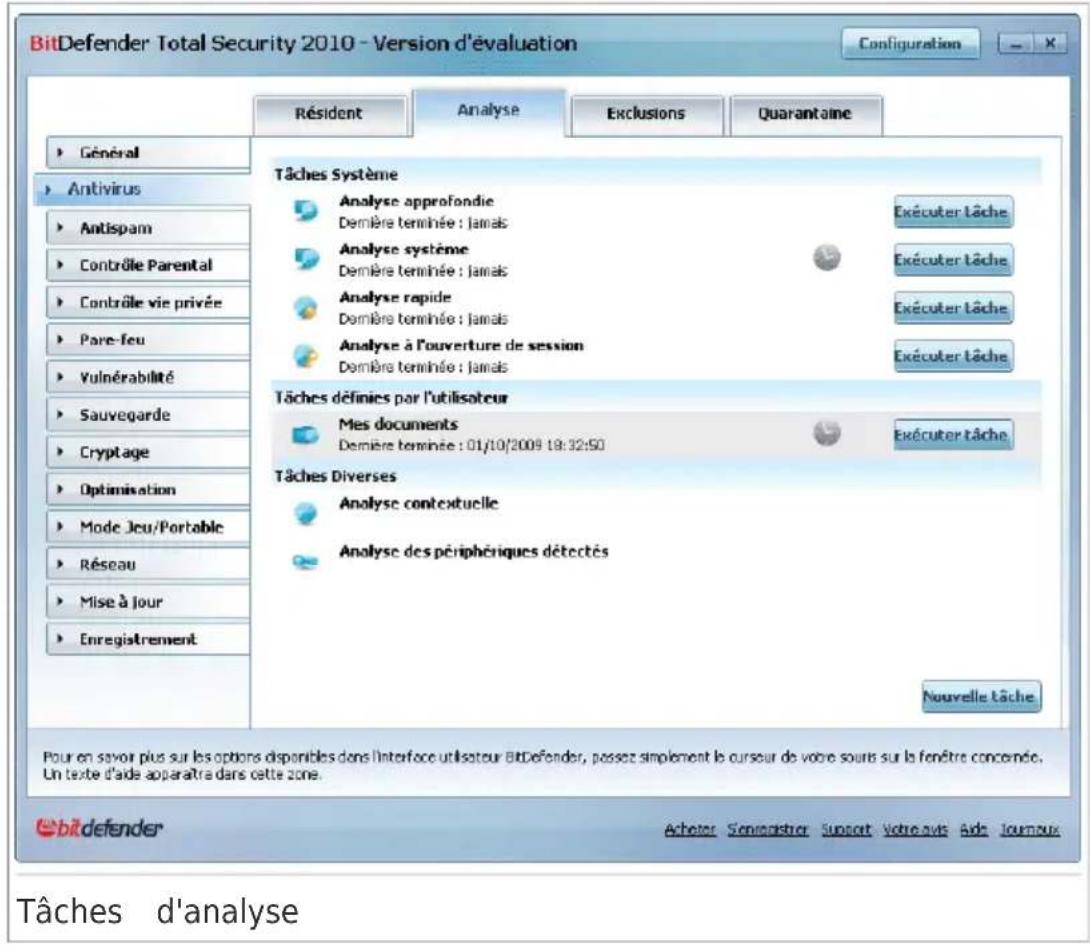Image resolution: width=1090 pixels, height=945 pixels.
Task: Click the Analyse approfondie task icon
Action: (x=305, y=211)
